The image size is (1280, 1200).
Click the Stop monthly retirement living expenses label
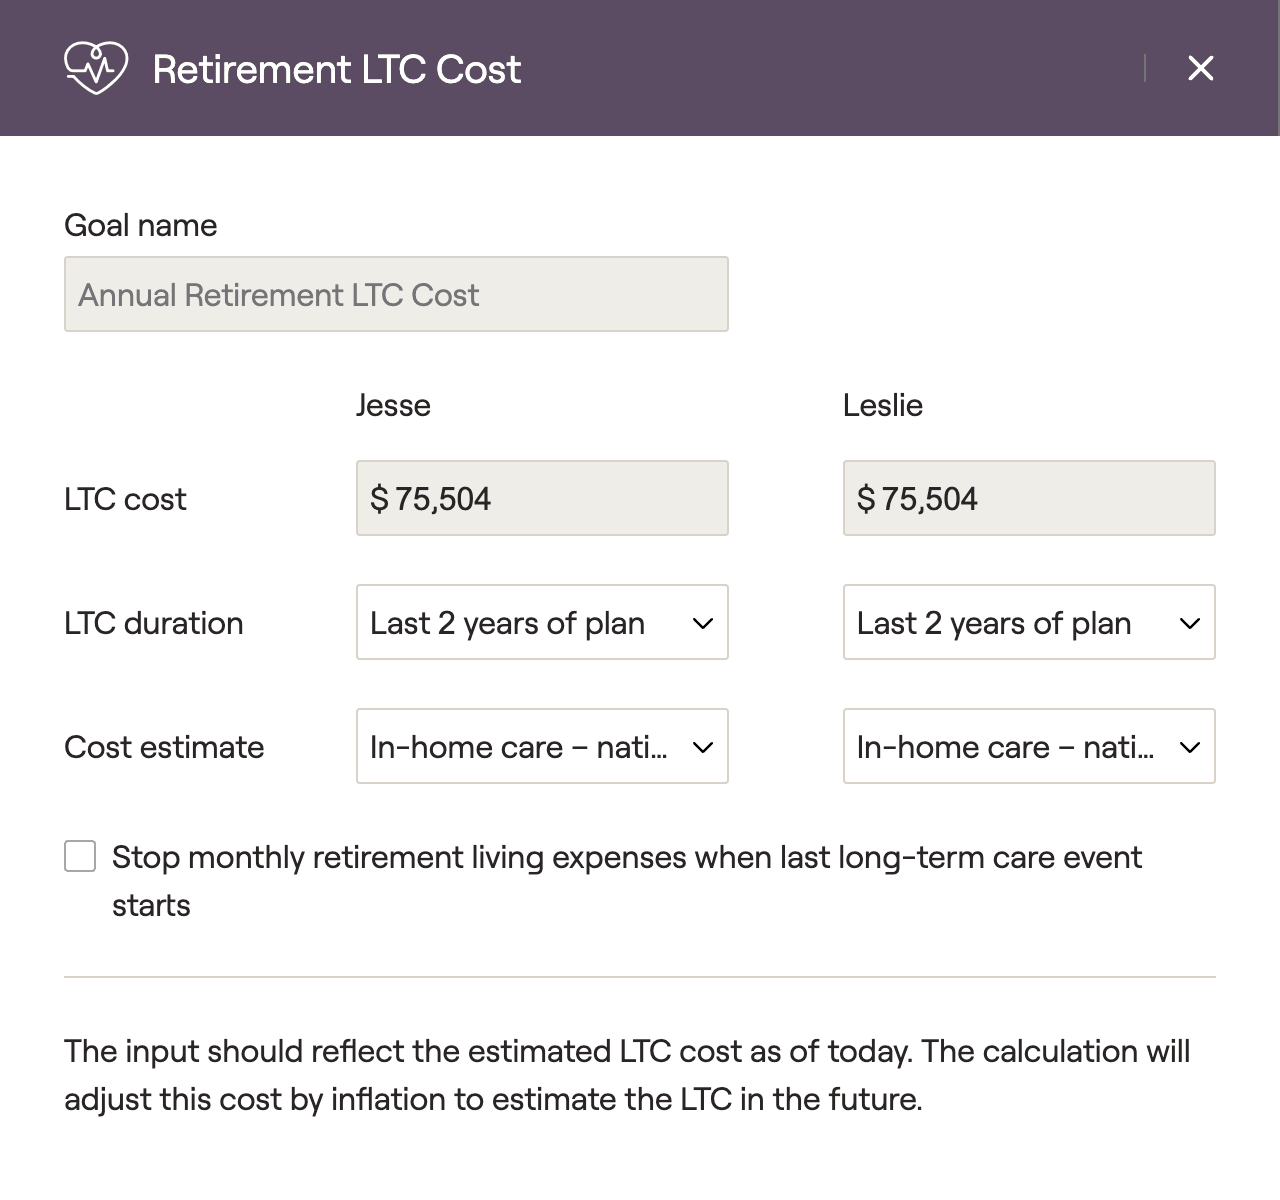coord(626,858)
